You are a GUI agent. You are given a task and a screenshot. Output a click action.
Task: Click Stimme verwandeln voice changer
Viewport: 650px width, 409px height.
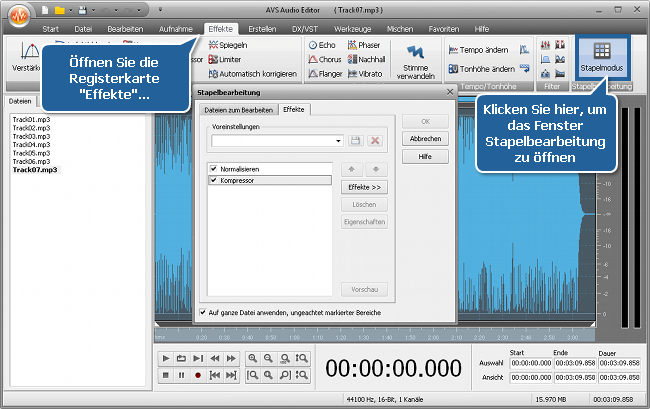[x=416, y=62]
